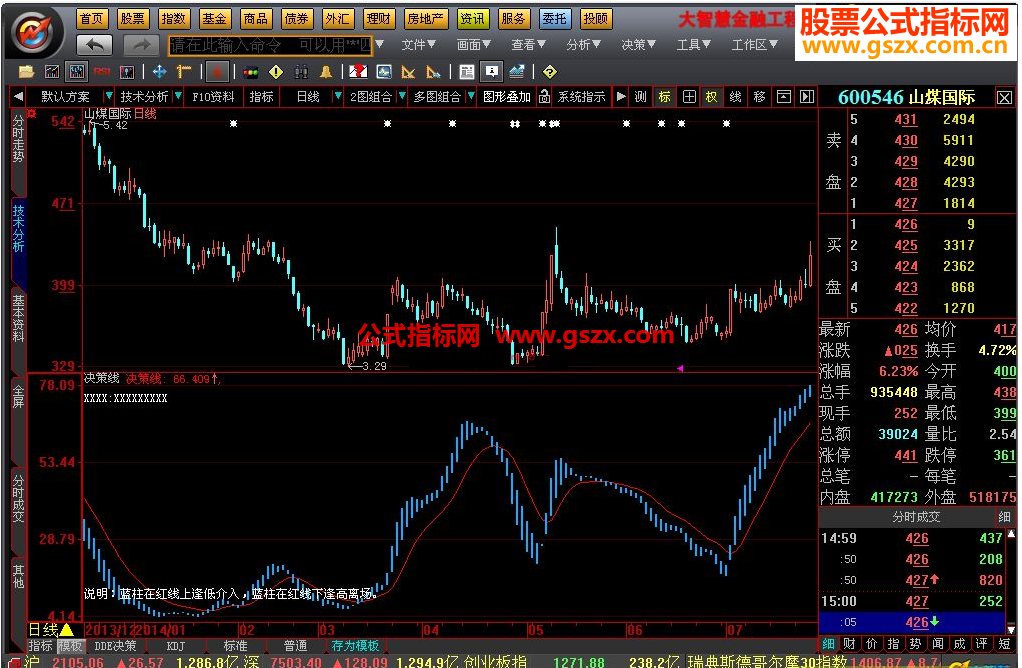Image resolution: width=1022 pixels, height=668 pixels.
Task: Toggle the 线 line button
Action: click(x=735, y=97)
